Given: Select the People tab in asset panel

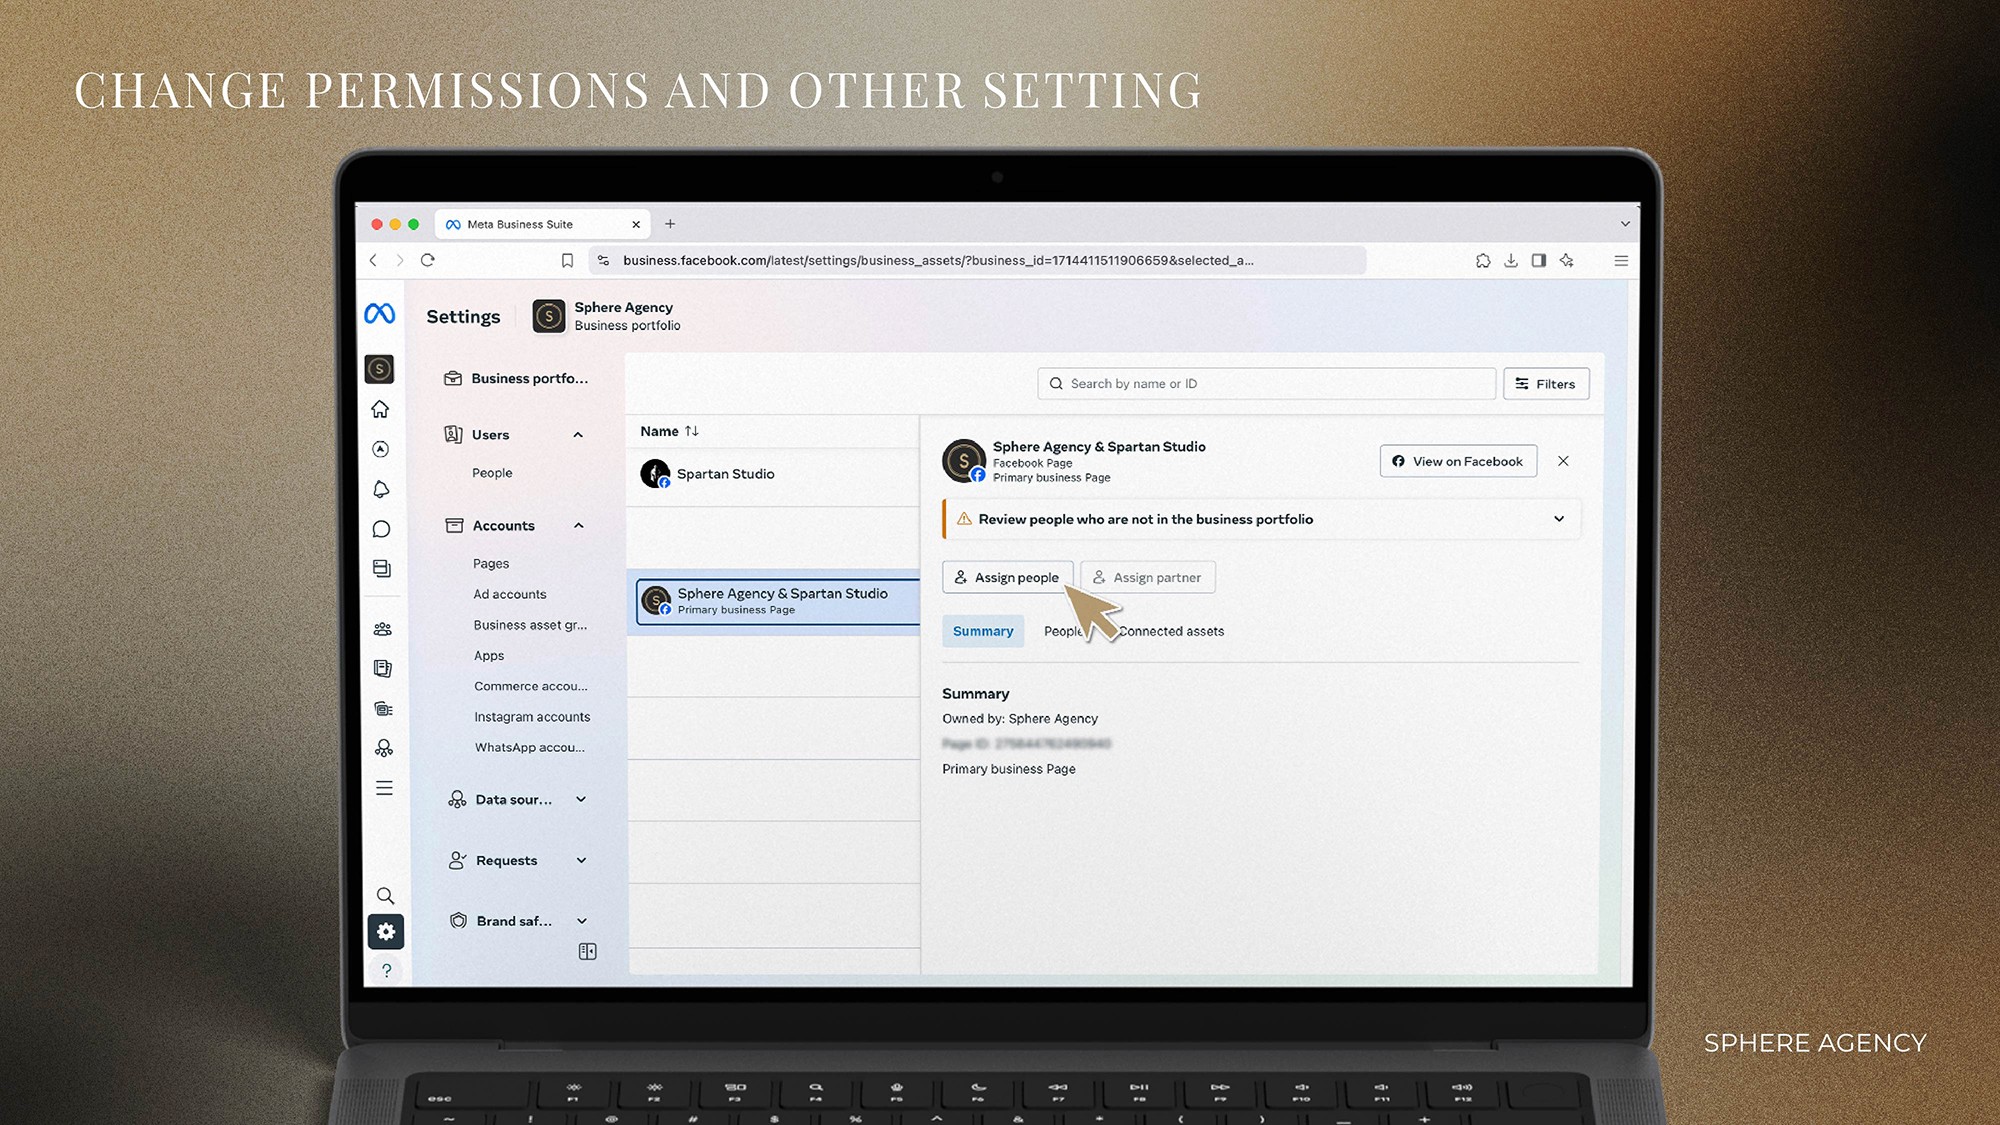Looking at the screenshot, I should point(1065,630).
